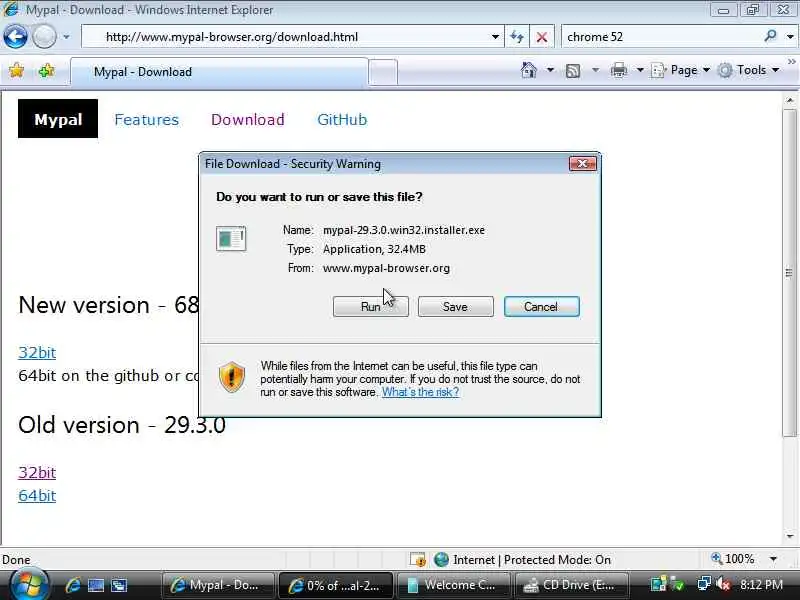Click the 8:12 PM clock
This screenshot has width=800, height=600.
(761, 584)
